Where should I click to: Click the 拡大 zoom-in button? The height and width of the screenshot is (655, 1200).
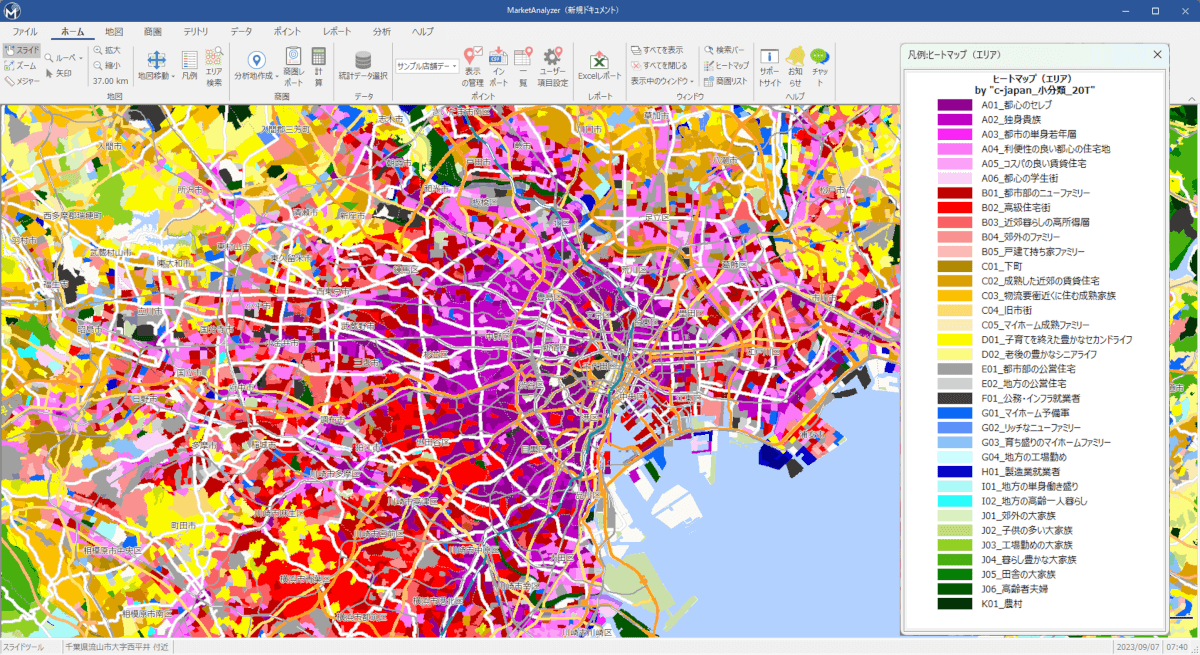pyautogui.click(x=108, y=49)
